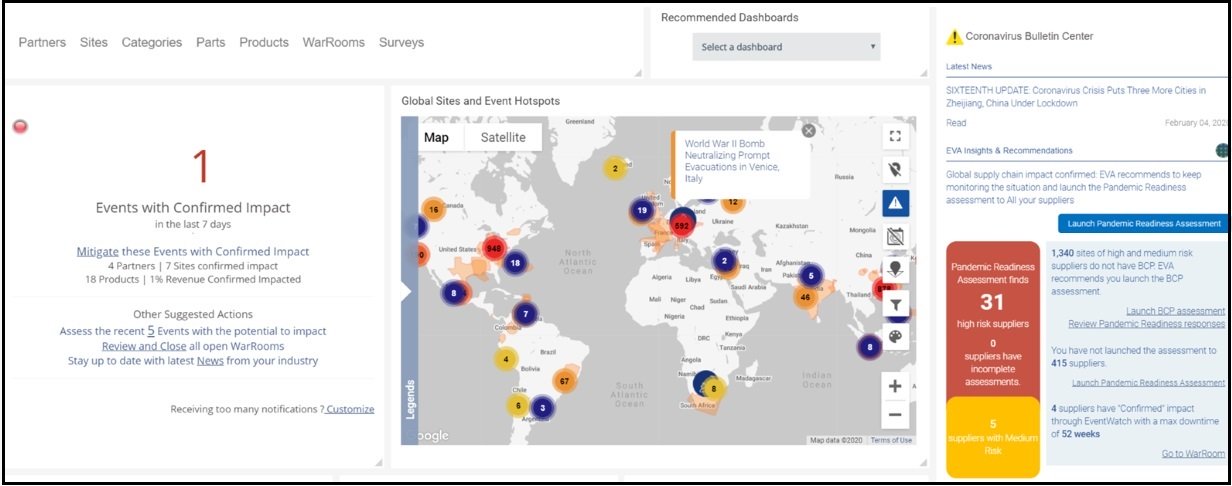Select the yellow 4 cluster near Bolivia
1232x486 pixels.
tap(506, 359)
